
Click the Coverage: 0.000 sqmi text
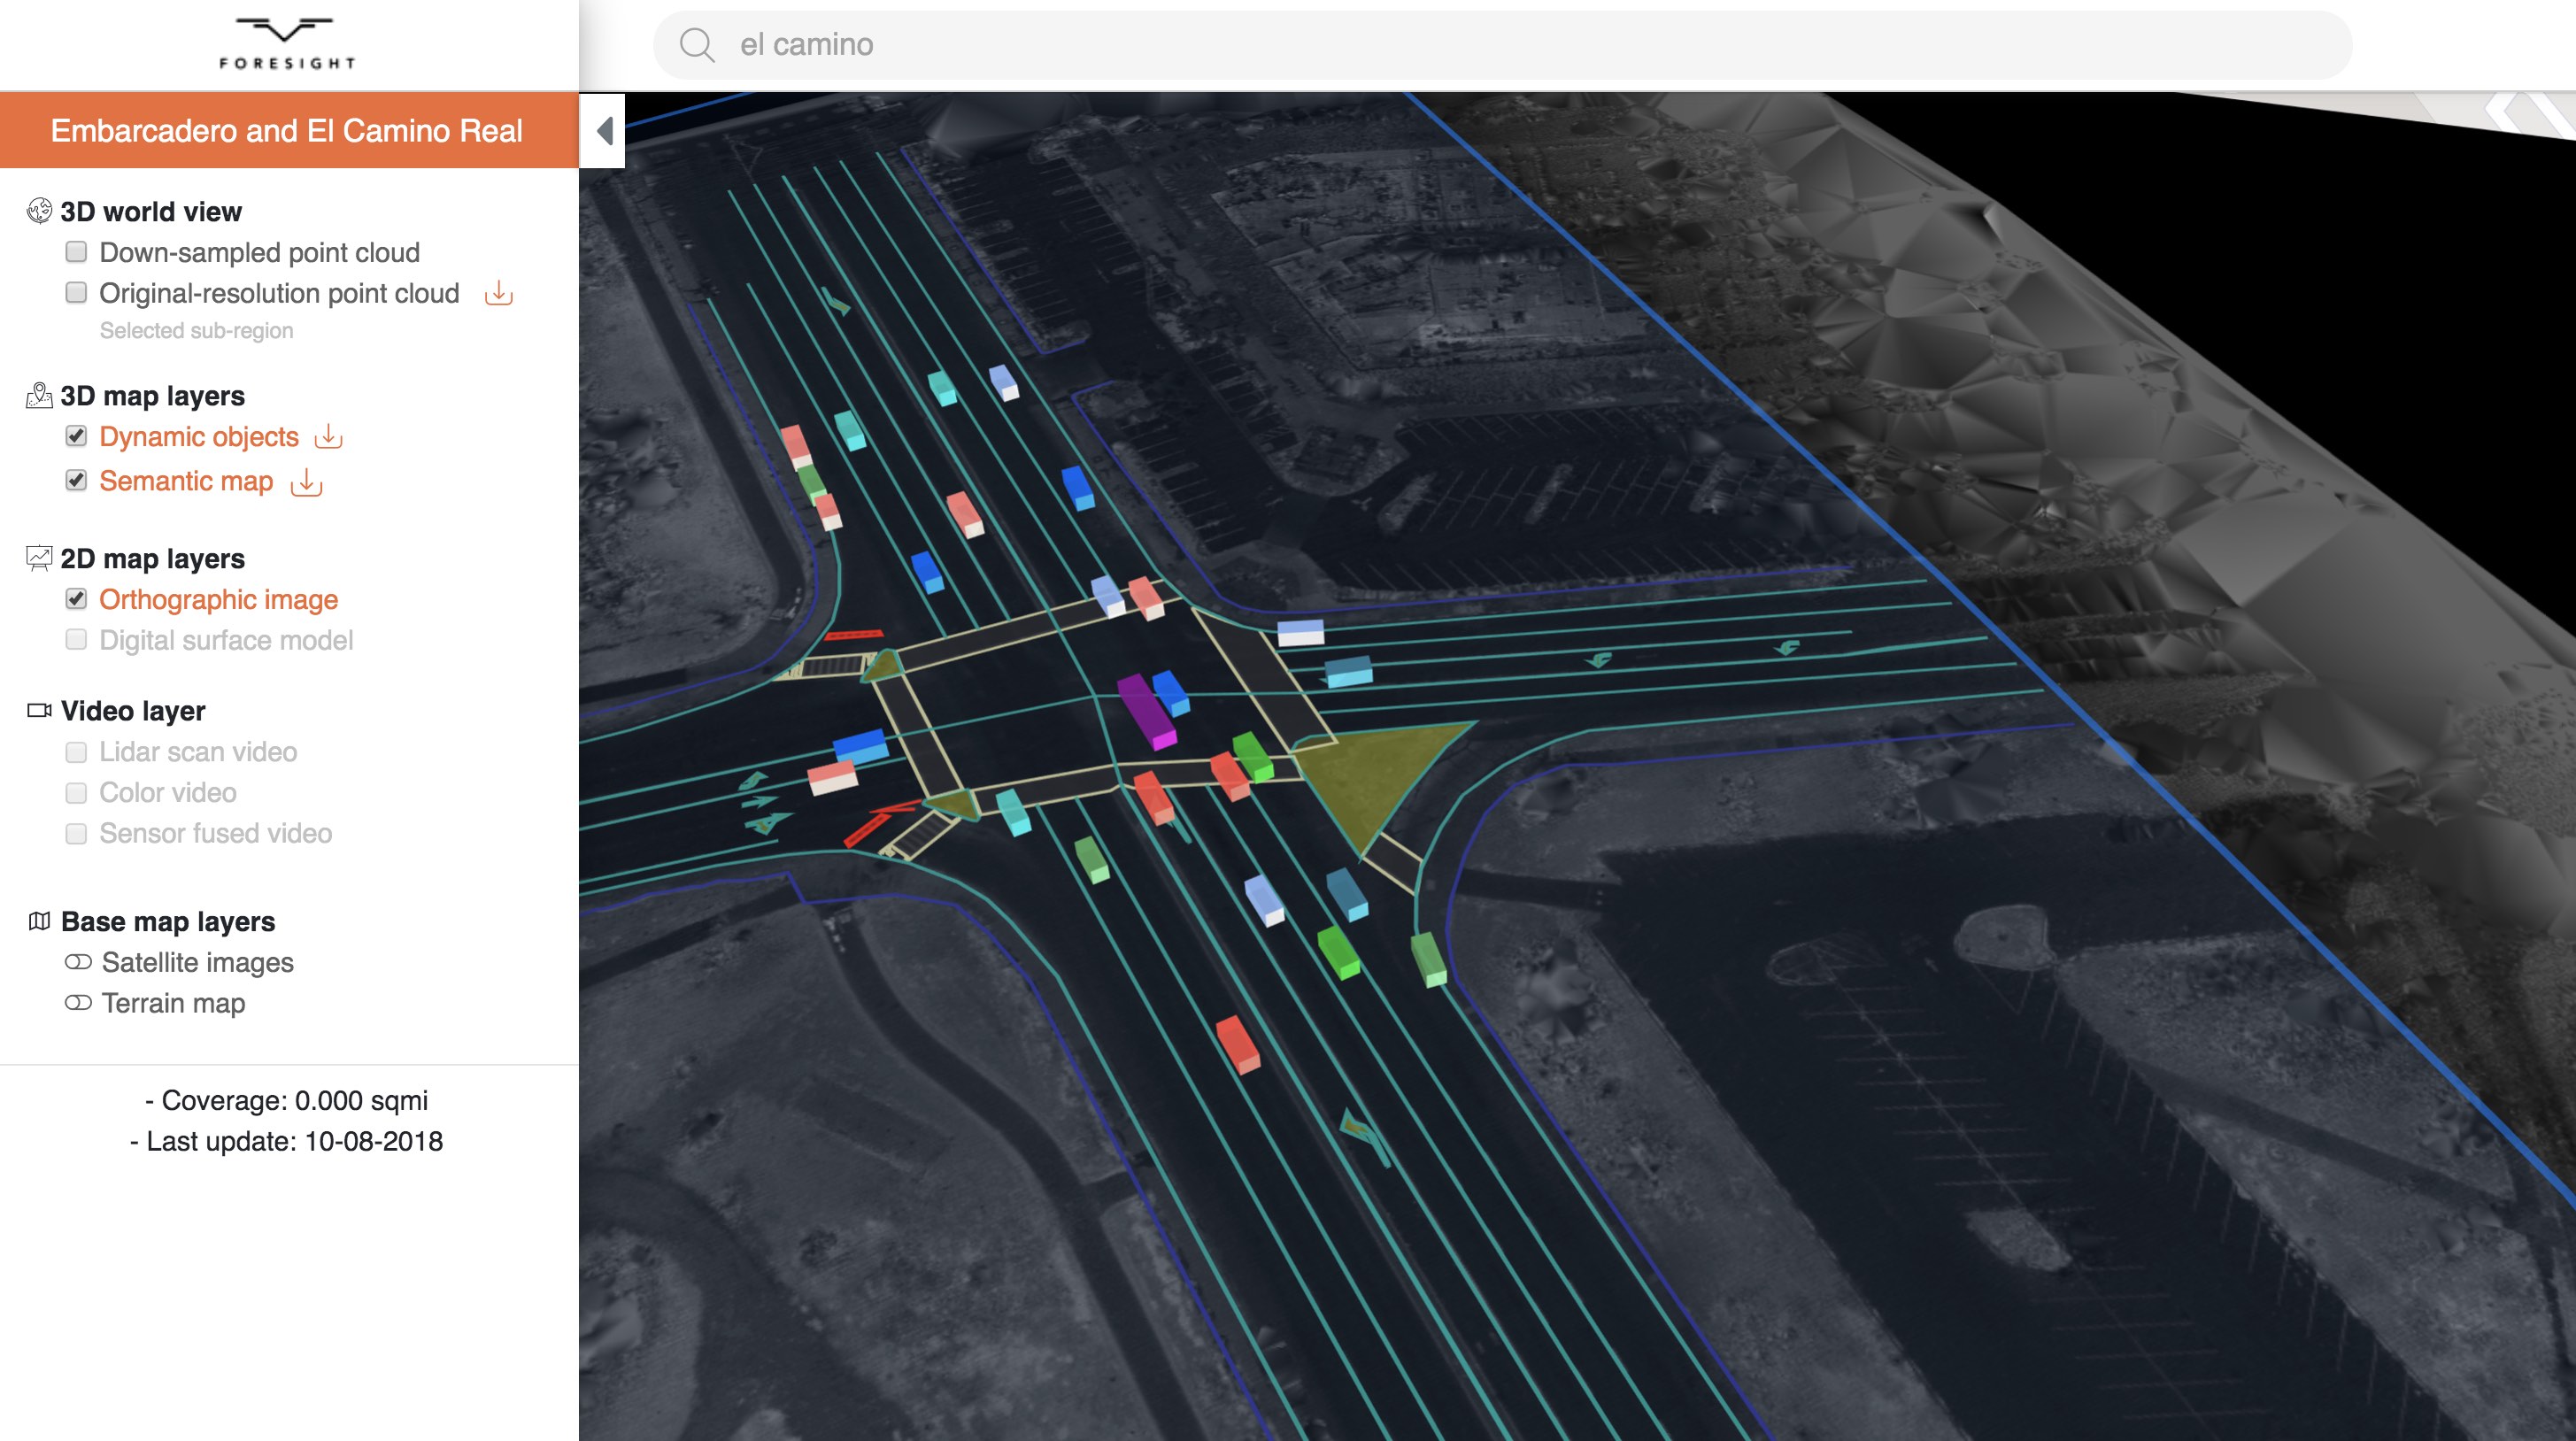(286, 1101)
